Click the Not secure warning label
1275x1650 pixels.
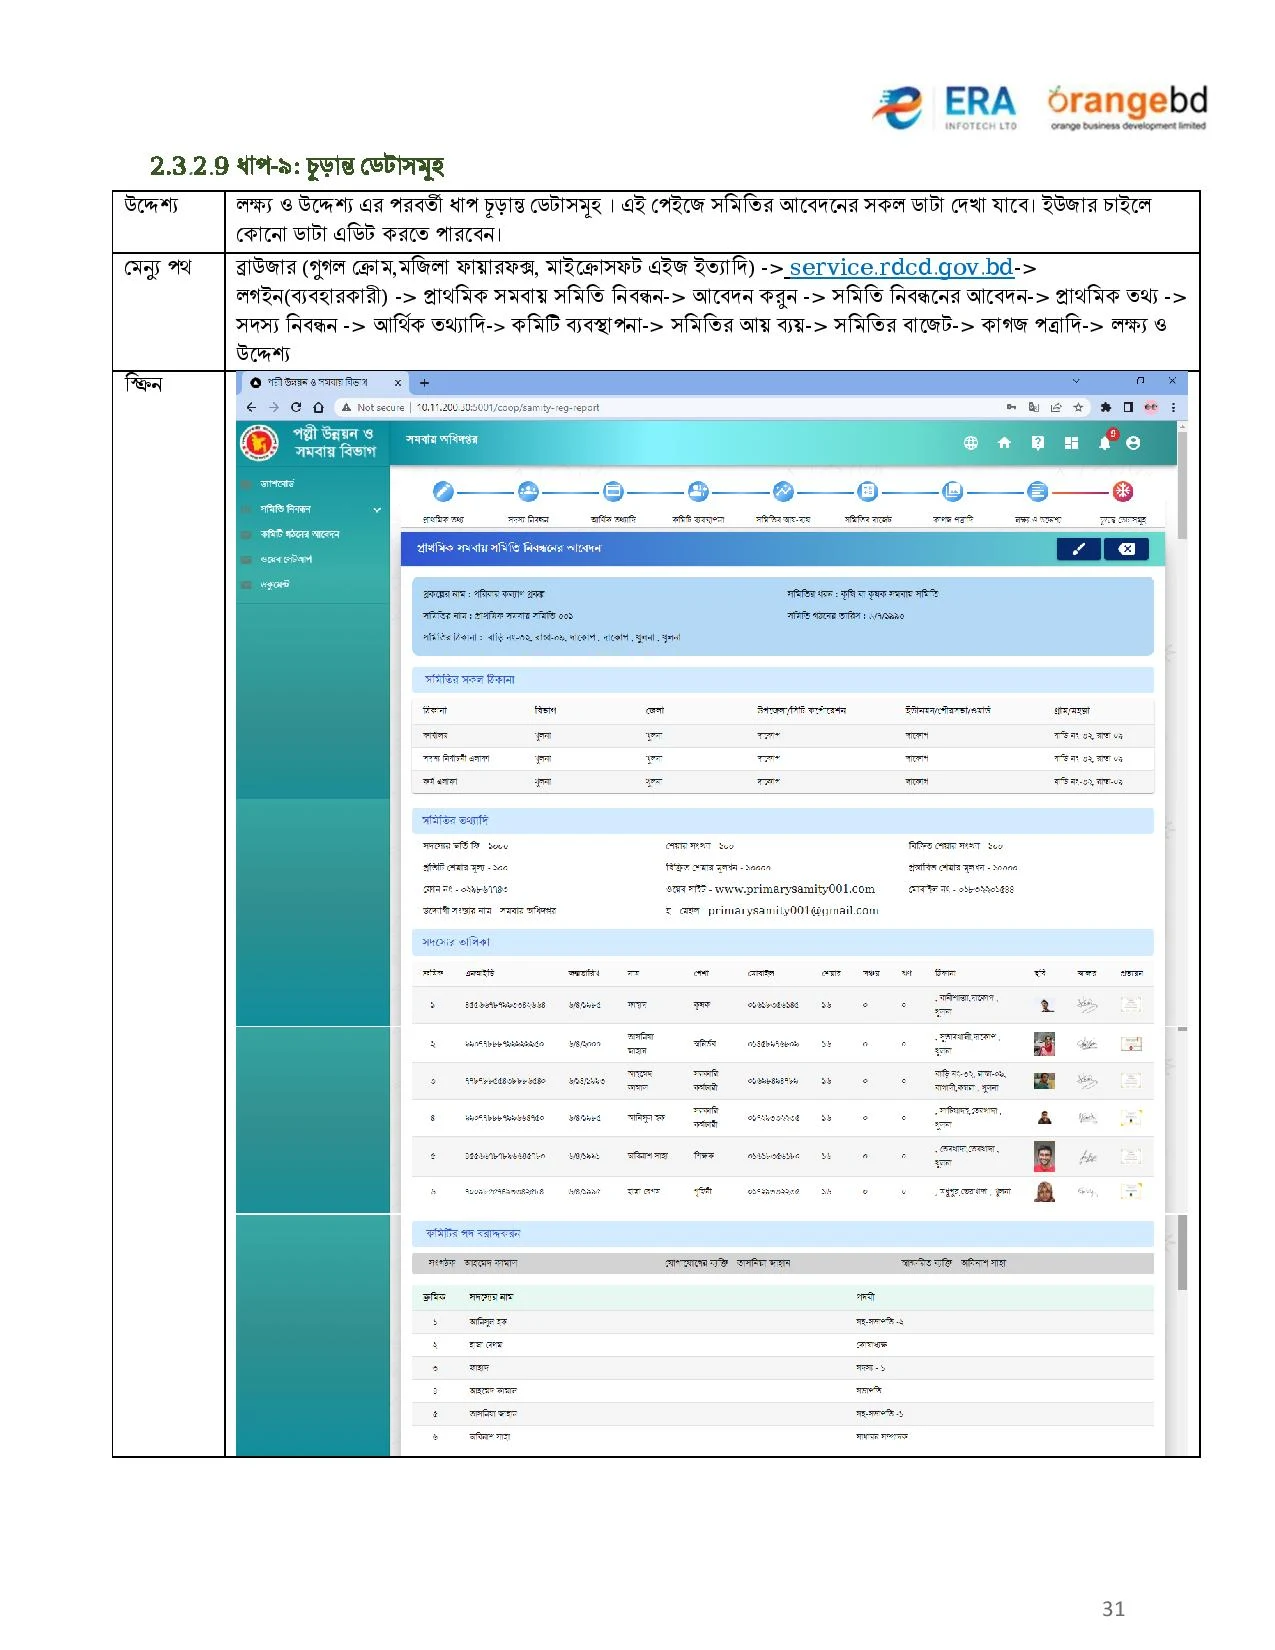click(x=373, y=407)
